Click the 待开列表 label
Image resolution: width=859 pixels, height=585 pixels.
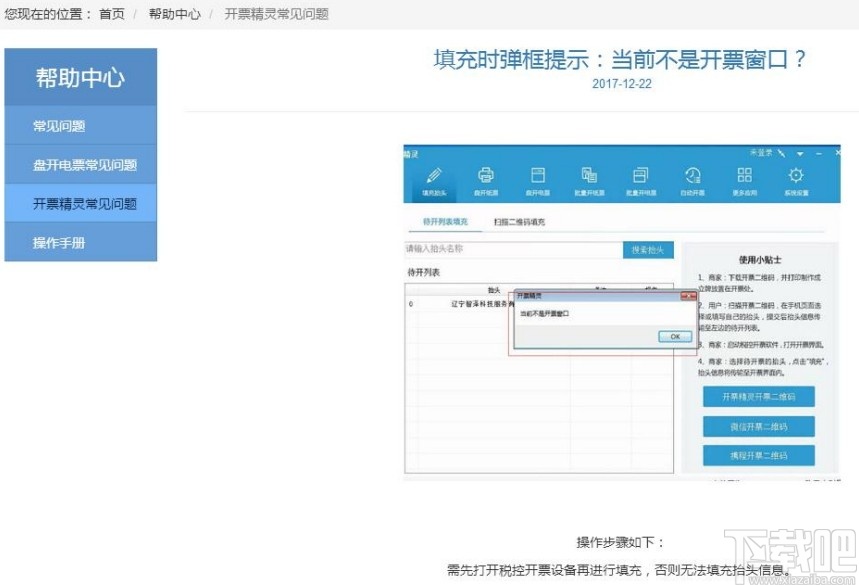(423, 272)
